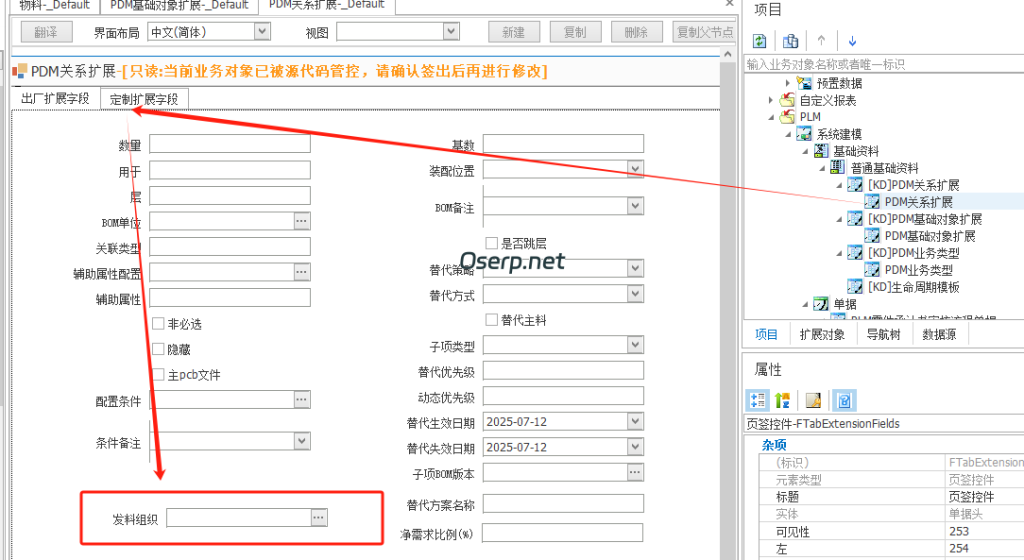Click the [KD]PDM业务类型 node icon
Viewport: 1024px width, 560px height.
point(855,253)
